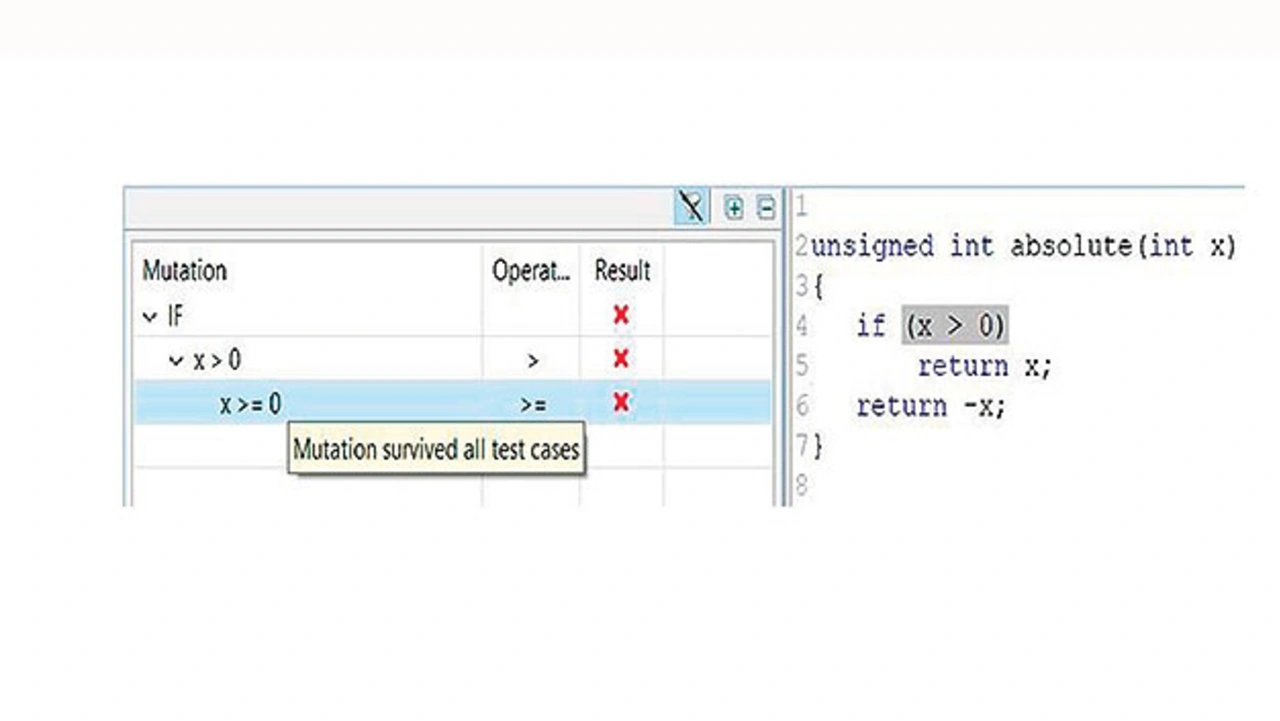Image resolution: width=1280 pixels, height=721 pixels.
Task: Collapse the x > 0 tree node
Action: 177,360
